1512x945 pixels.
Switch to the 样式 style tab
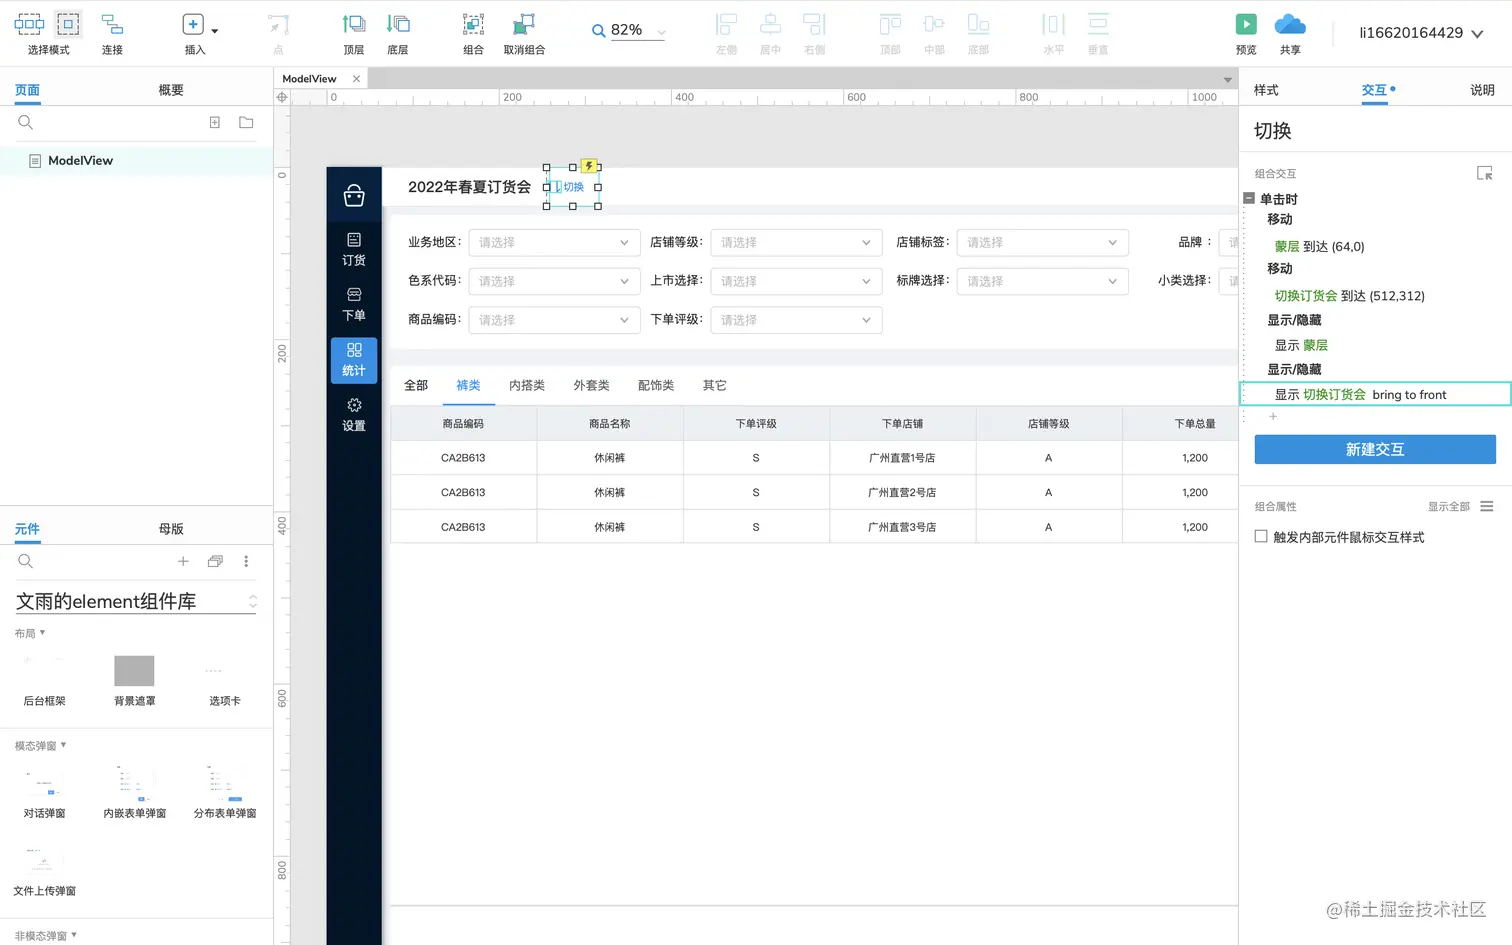pyautogui.click(x=1266, y=90)
